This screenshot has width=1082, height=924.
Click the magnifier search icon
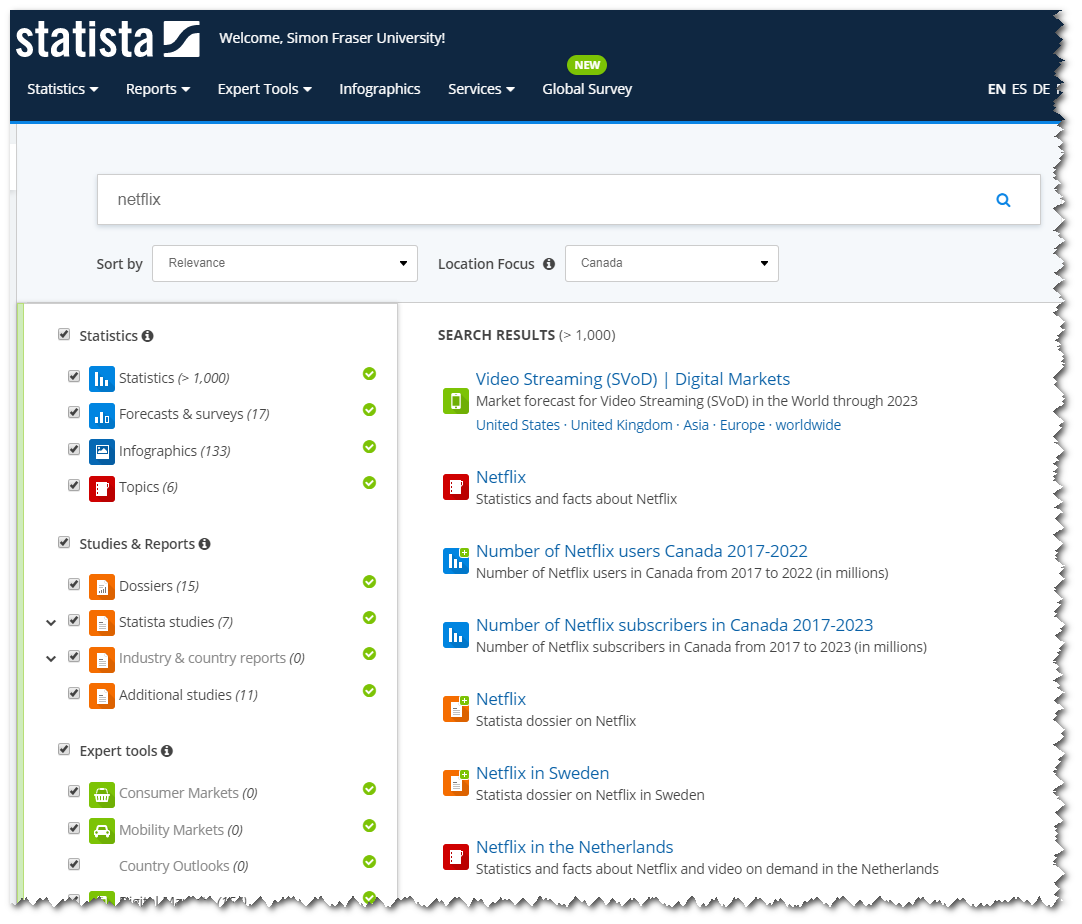1003,200
